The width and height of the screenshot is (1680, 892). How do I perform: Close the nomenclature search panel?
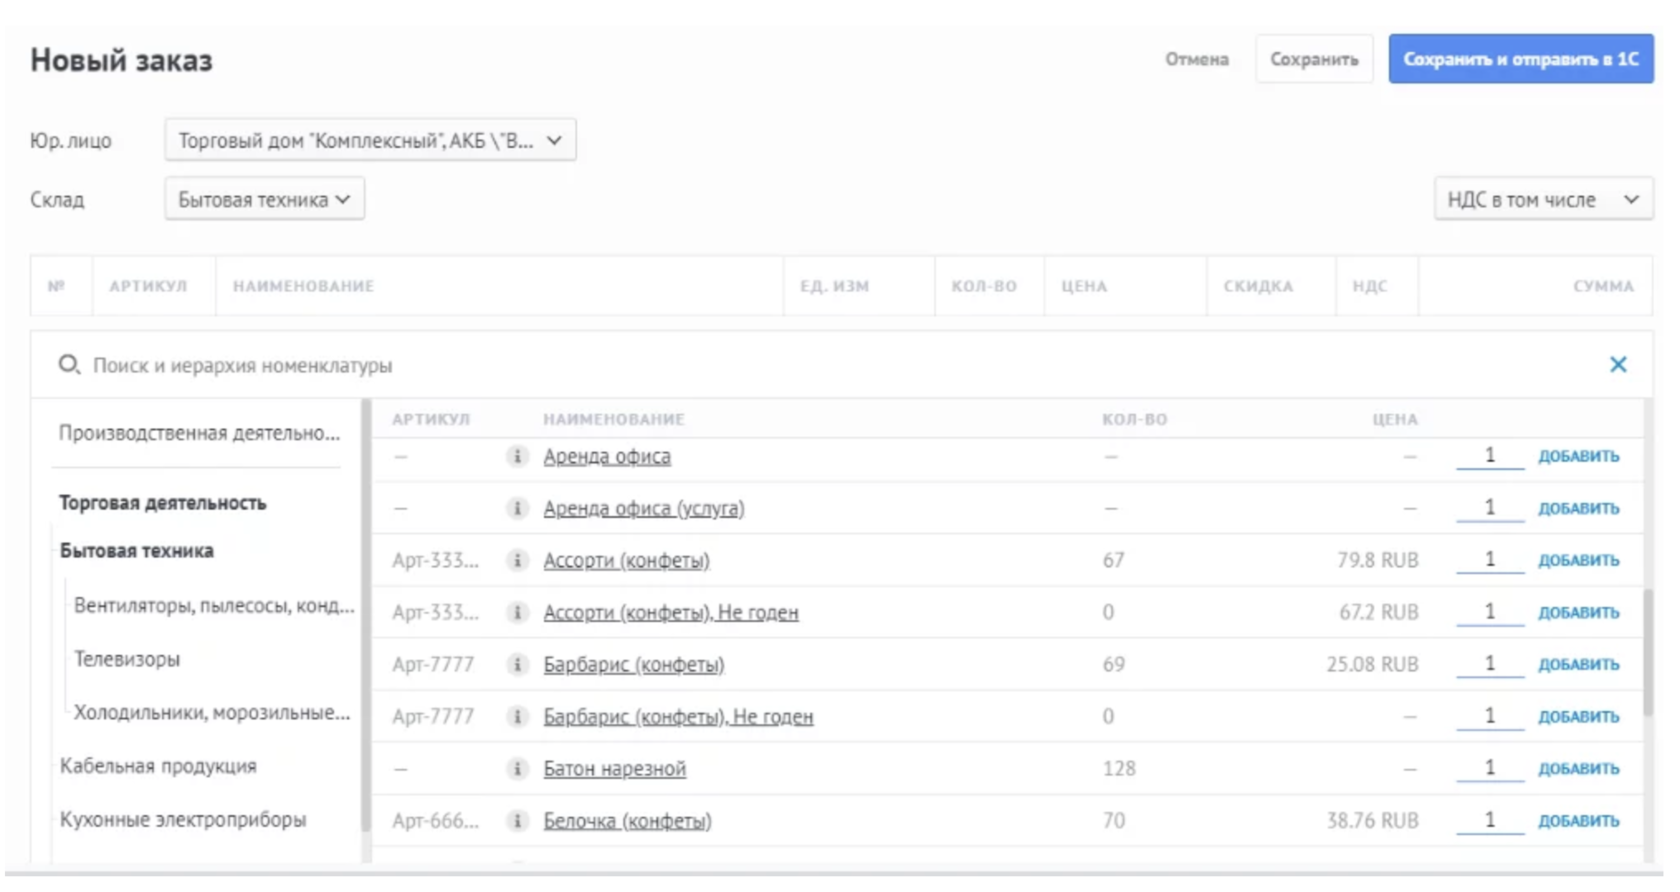[x=1618, y=365]
